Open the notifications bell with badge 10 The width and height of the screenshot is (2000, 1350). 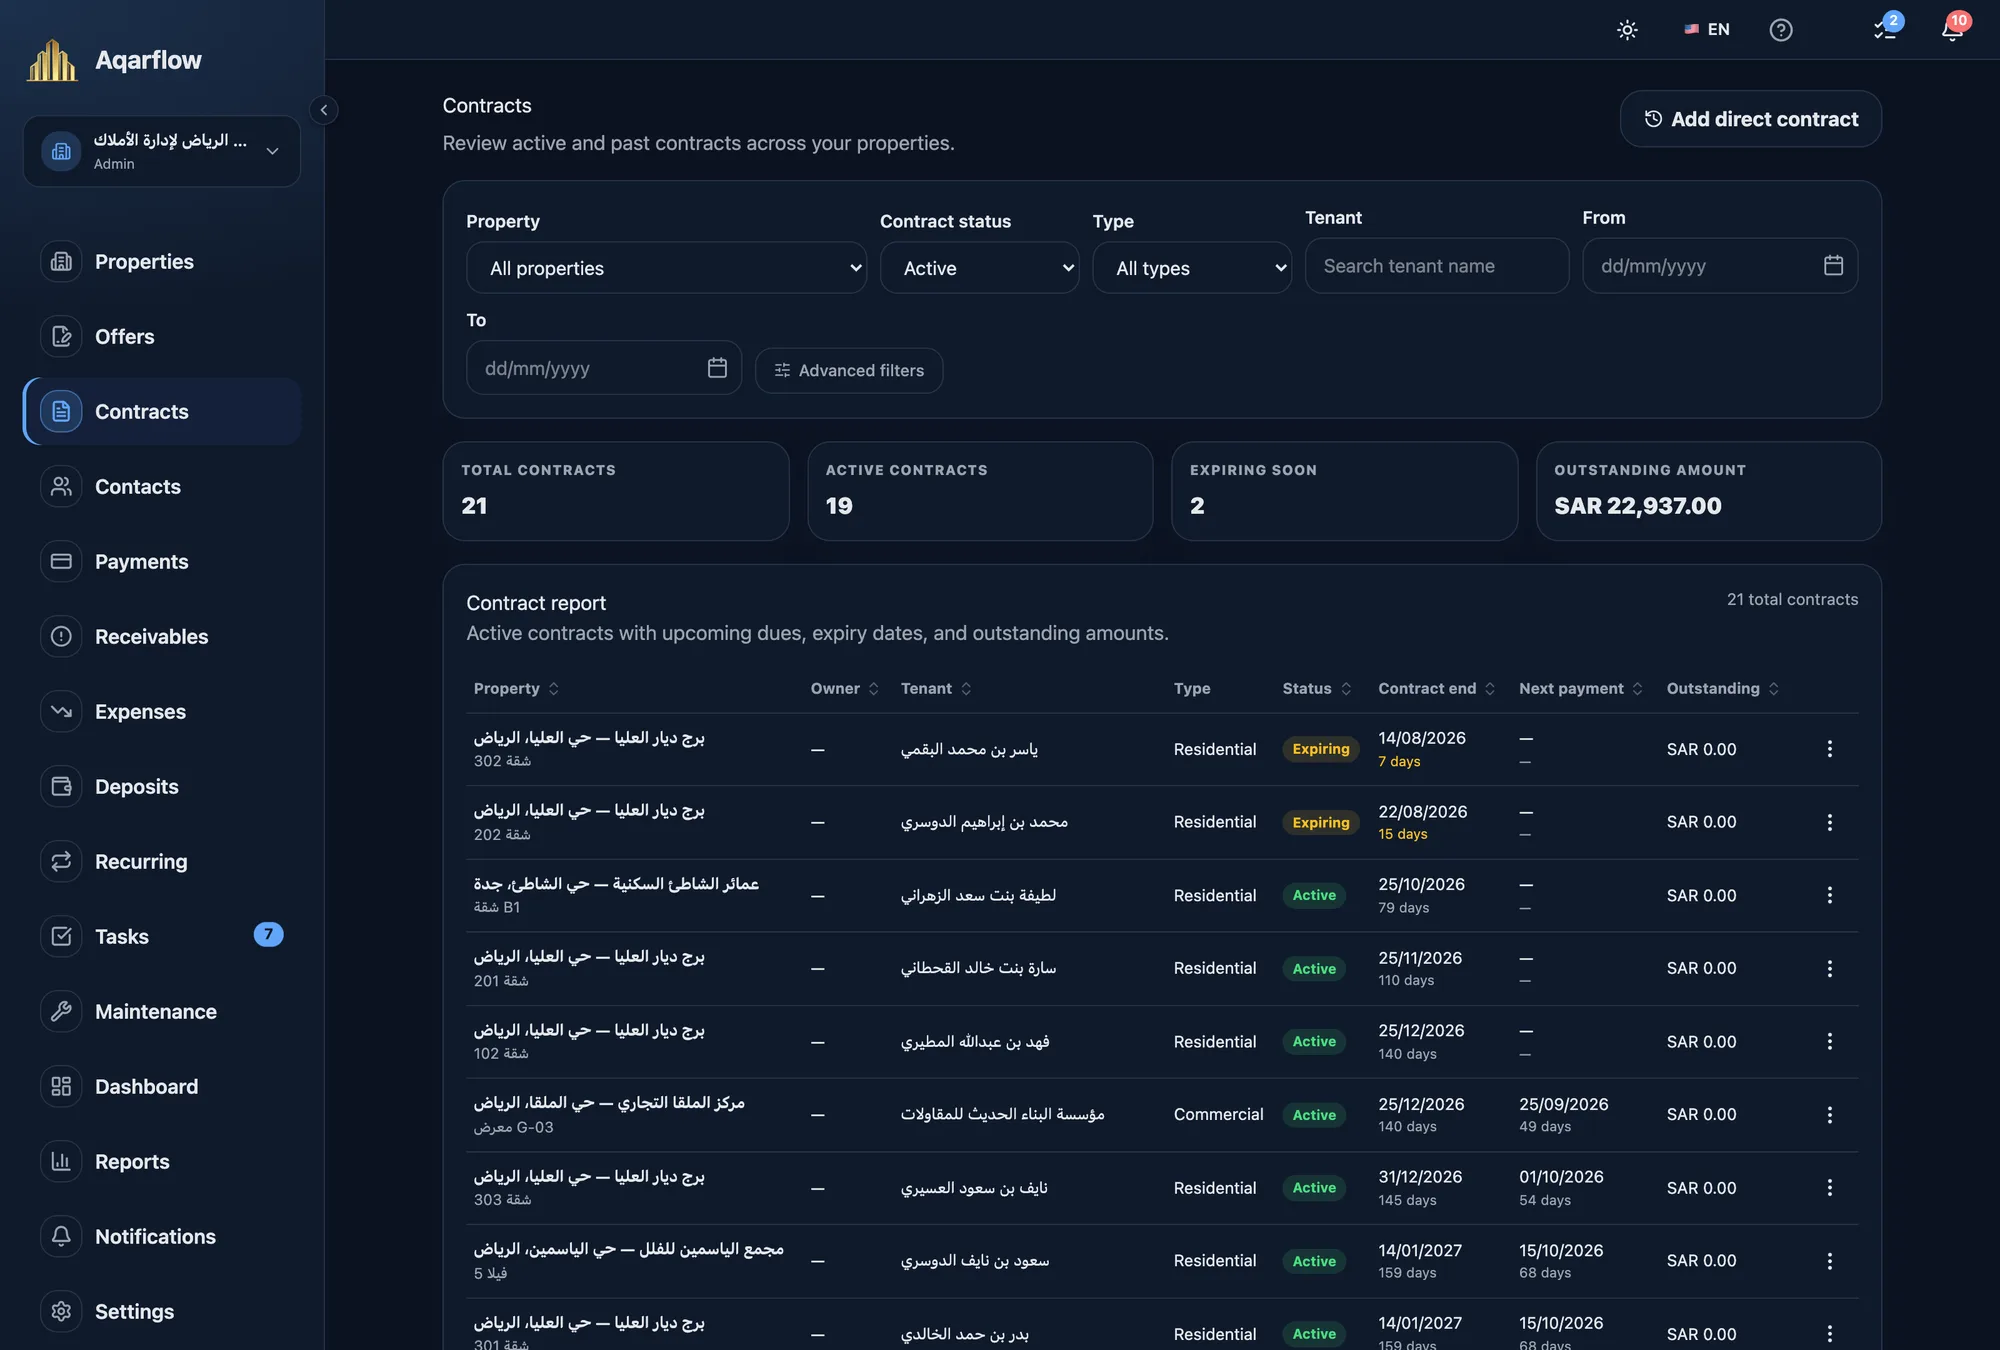pyautogui.click(x=1952, y=30)
